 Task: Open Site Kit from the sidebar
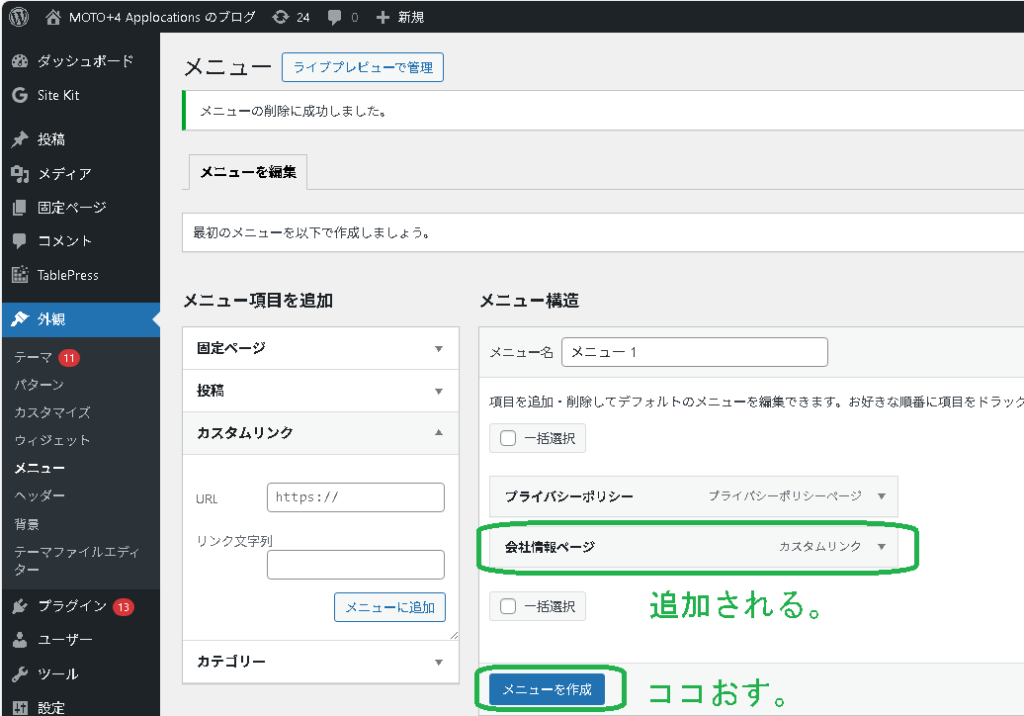click(58, 95)
